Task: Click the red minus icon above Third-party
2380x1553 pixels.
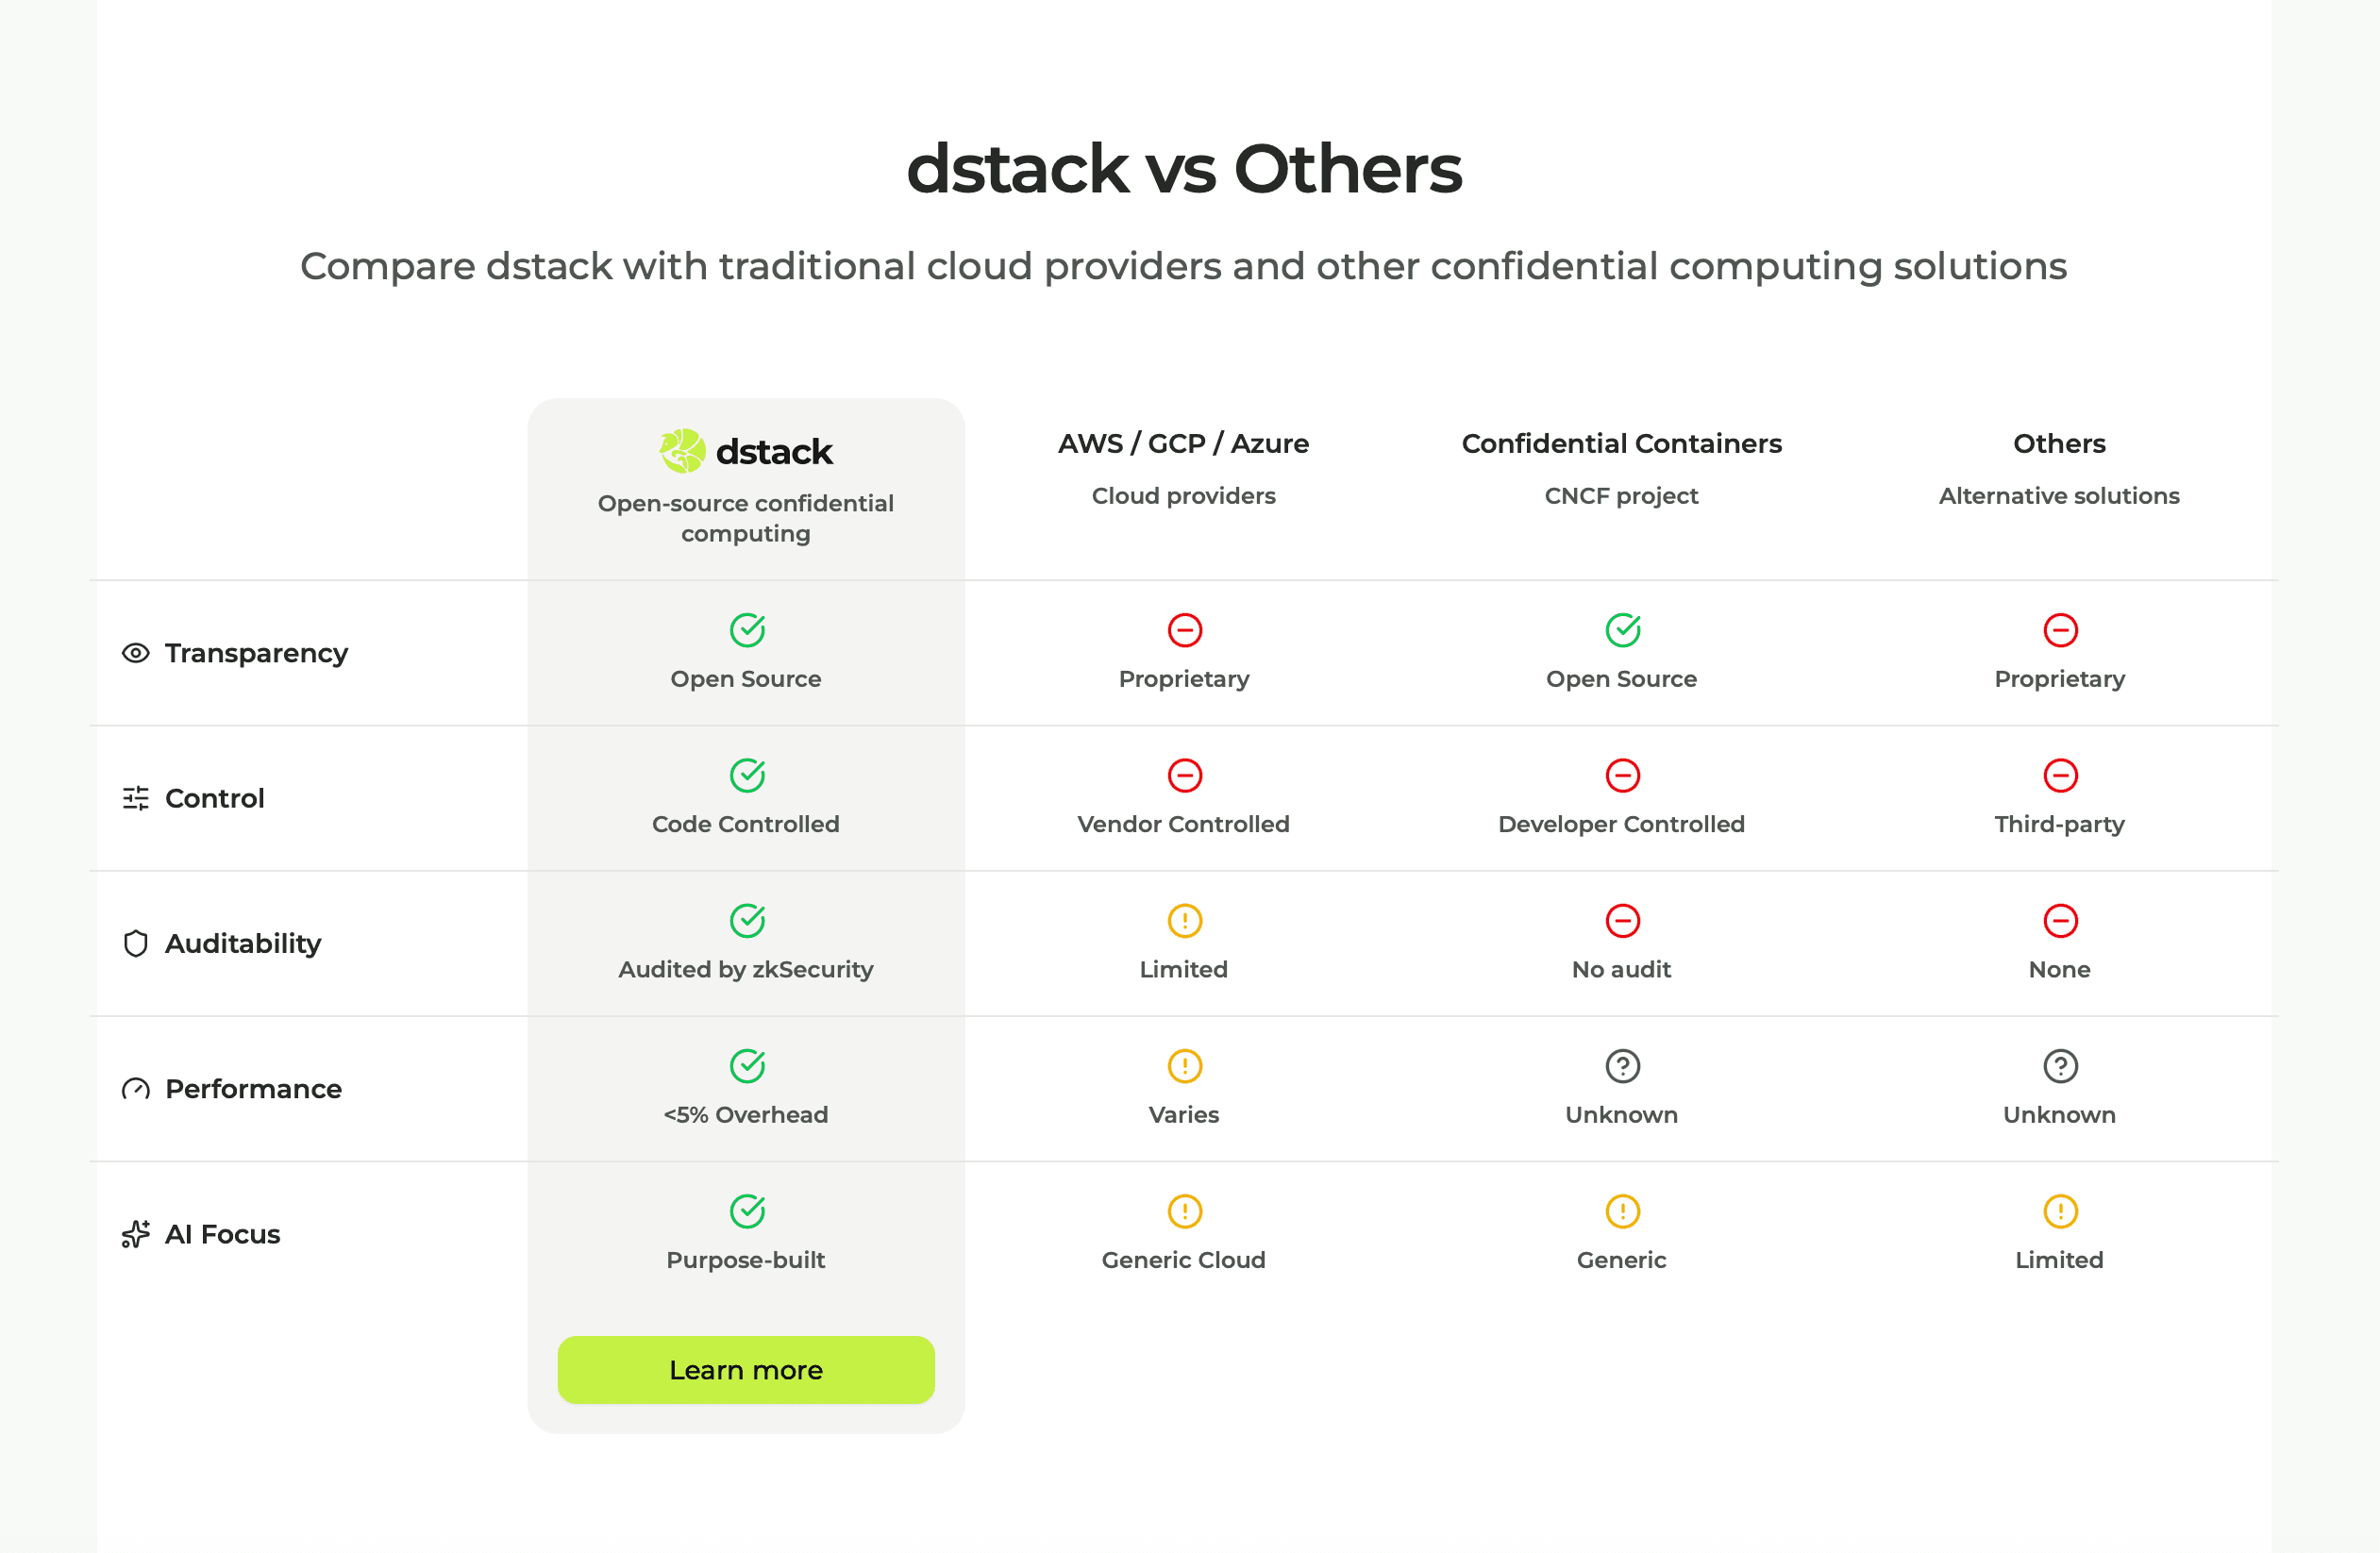Action: click(x=2060, y=775)
